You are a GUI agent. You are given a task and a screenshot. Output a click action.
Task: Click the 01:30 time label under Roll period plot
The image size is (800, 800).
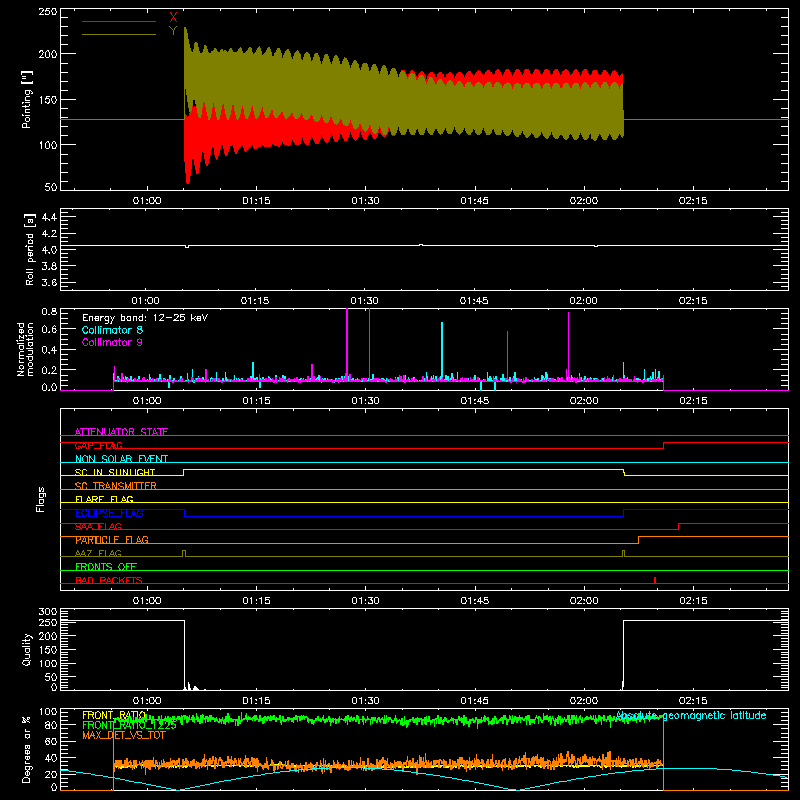point(364,301)
